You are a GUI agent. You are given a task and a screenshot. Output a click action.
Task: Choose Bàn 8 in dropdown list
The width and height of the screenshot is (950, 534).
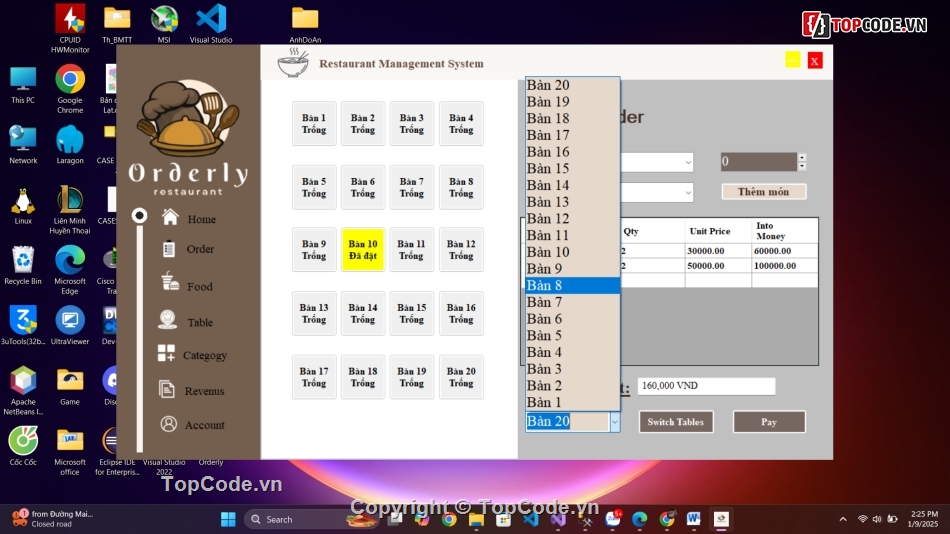[x=573, y=285]
